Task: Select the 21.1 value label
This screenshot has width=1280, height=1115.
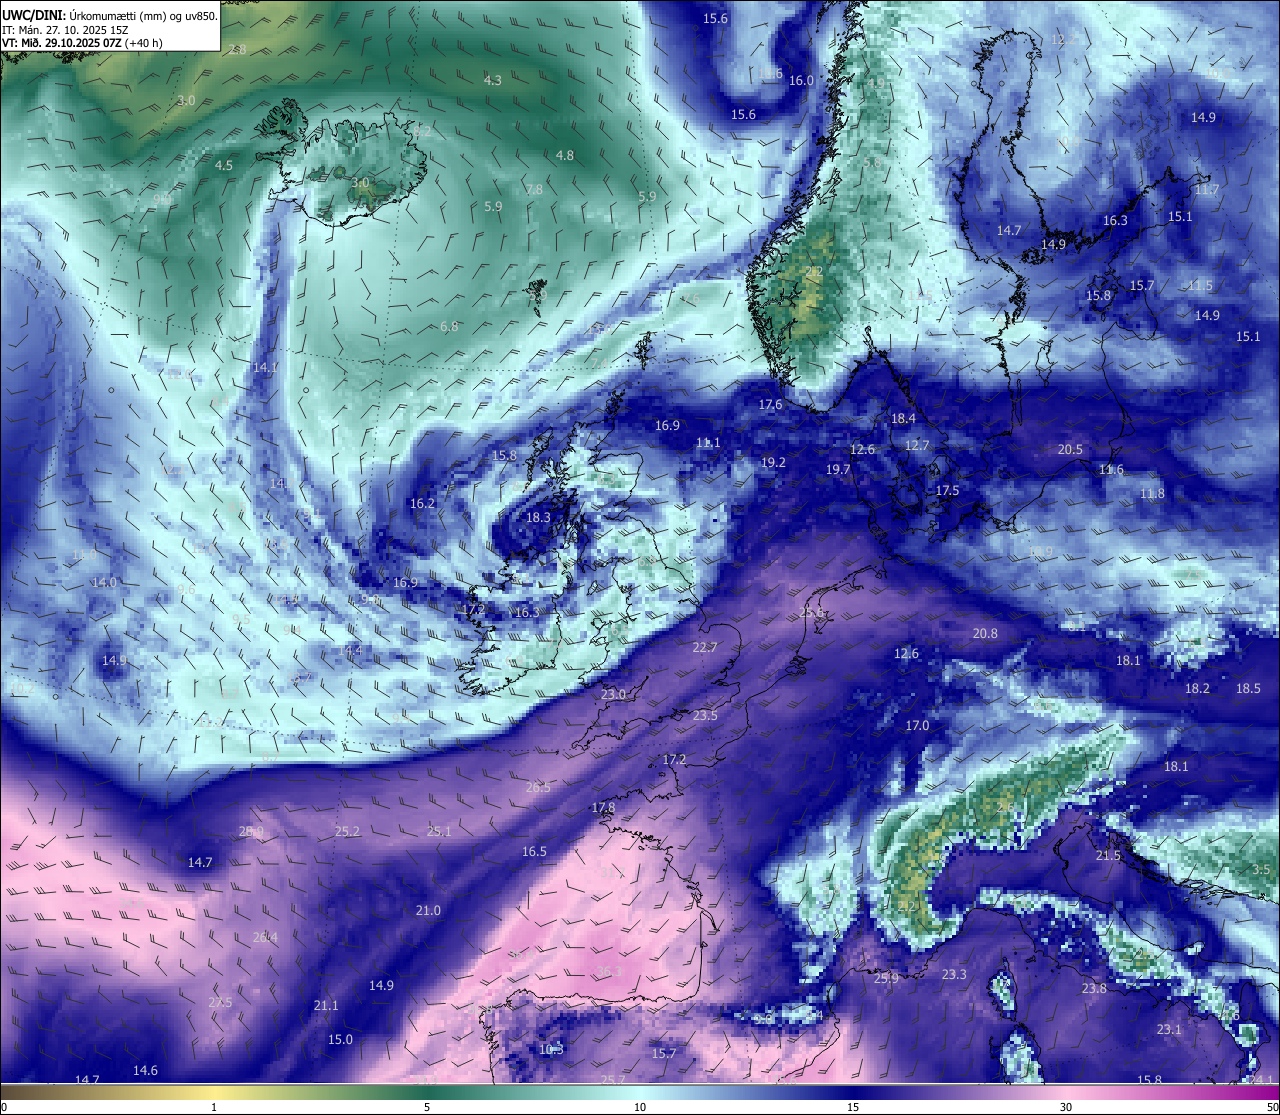Action: click(326, 1005)
